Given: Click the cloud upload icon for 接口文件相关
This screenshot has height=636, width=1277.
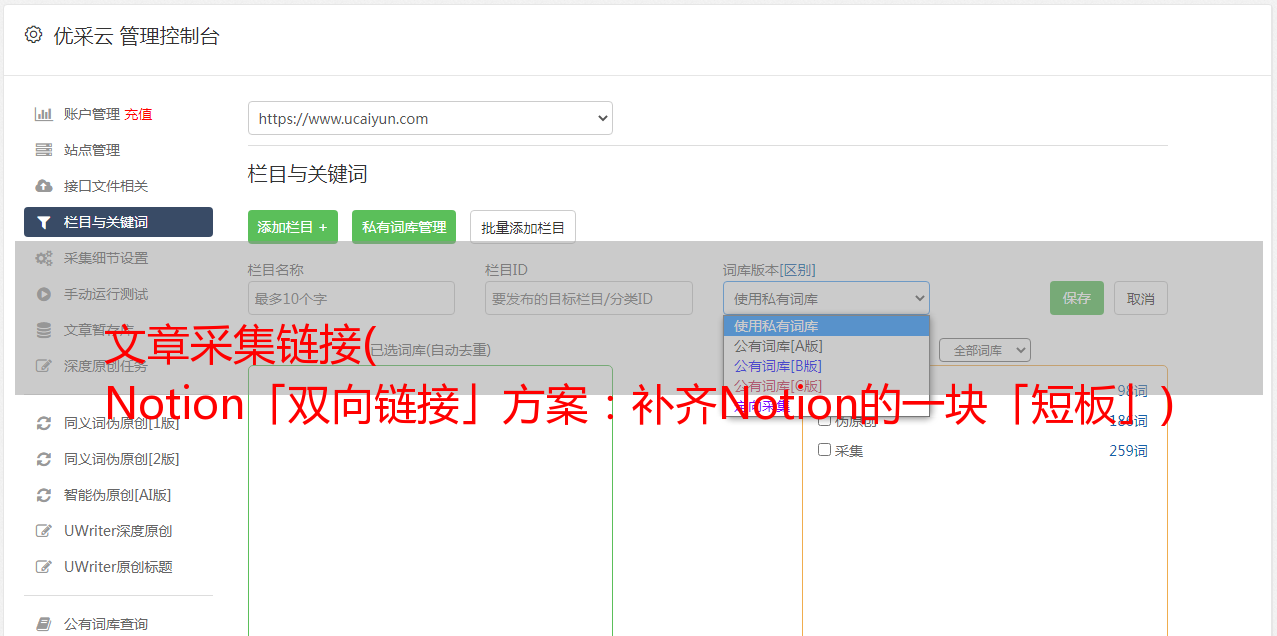Looking at the screenshot, I should pos(43,186).
